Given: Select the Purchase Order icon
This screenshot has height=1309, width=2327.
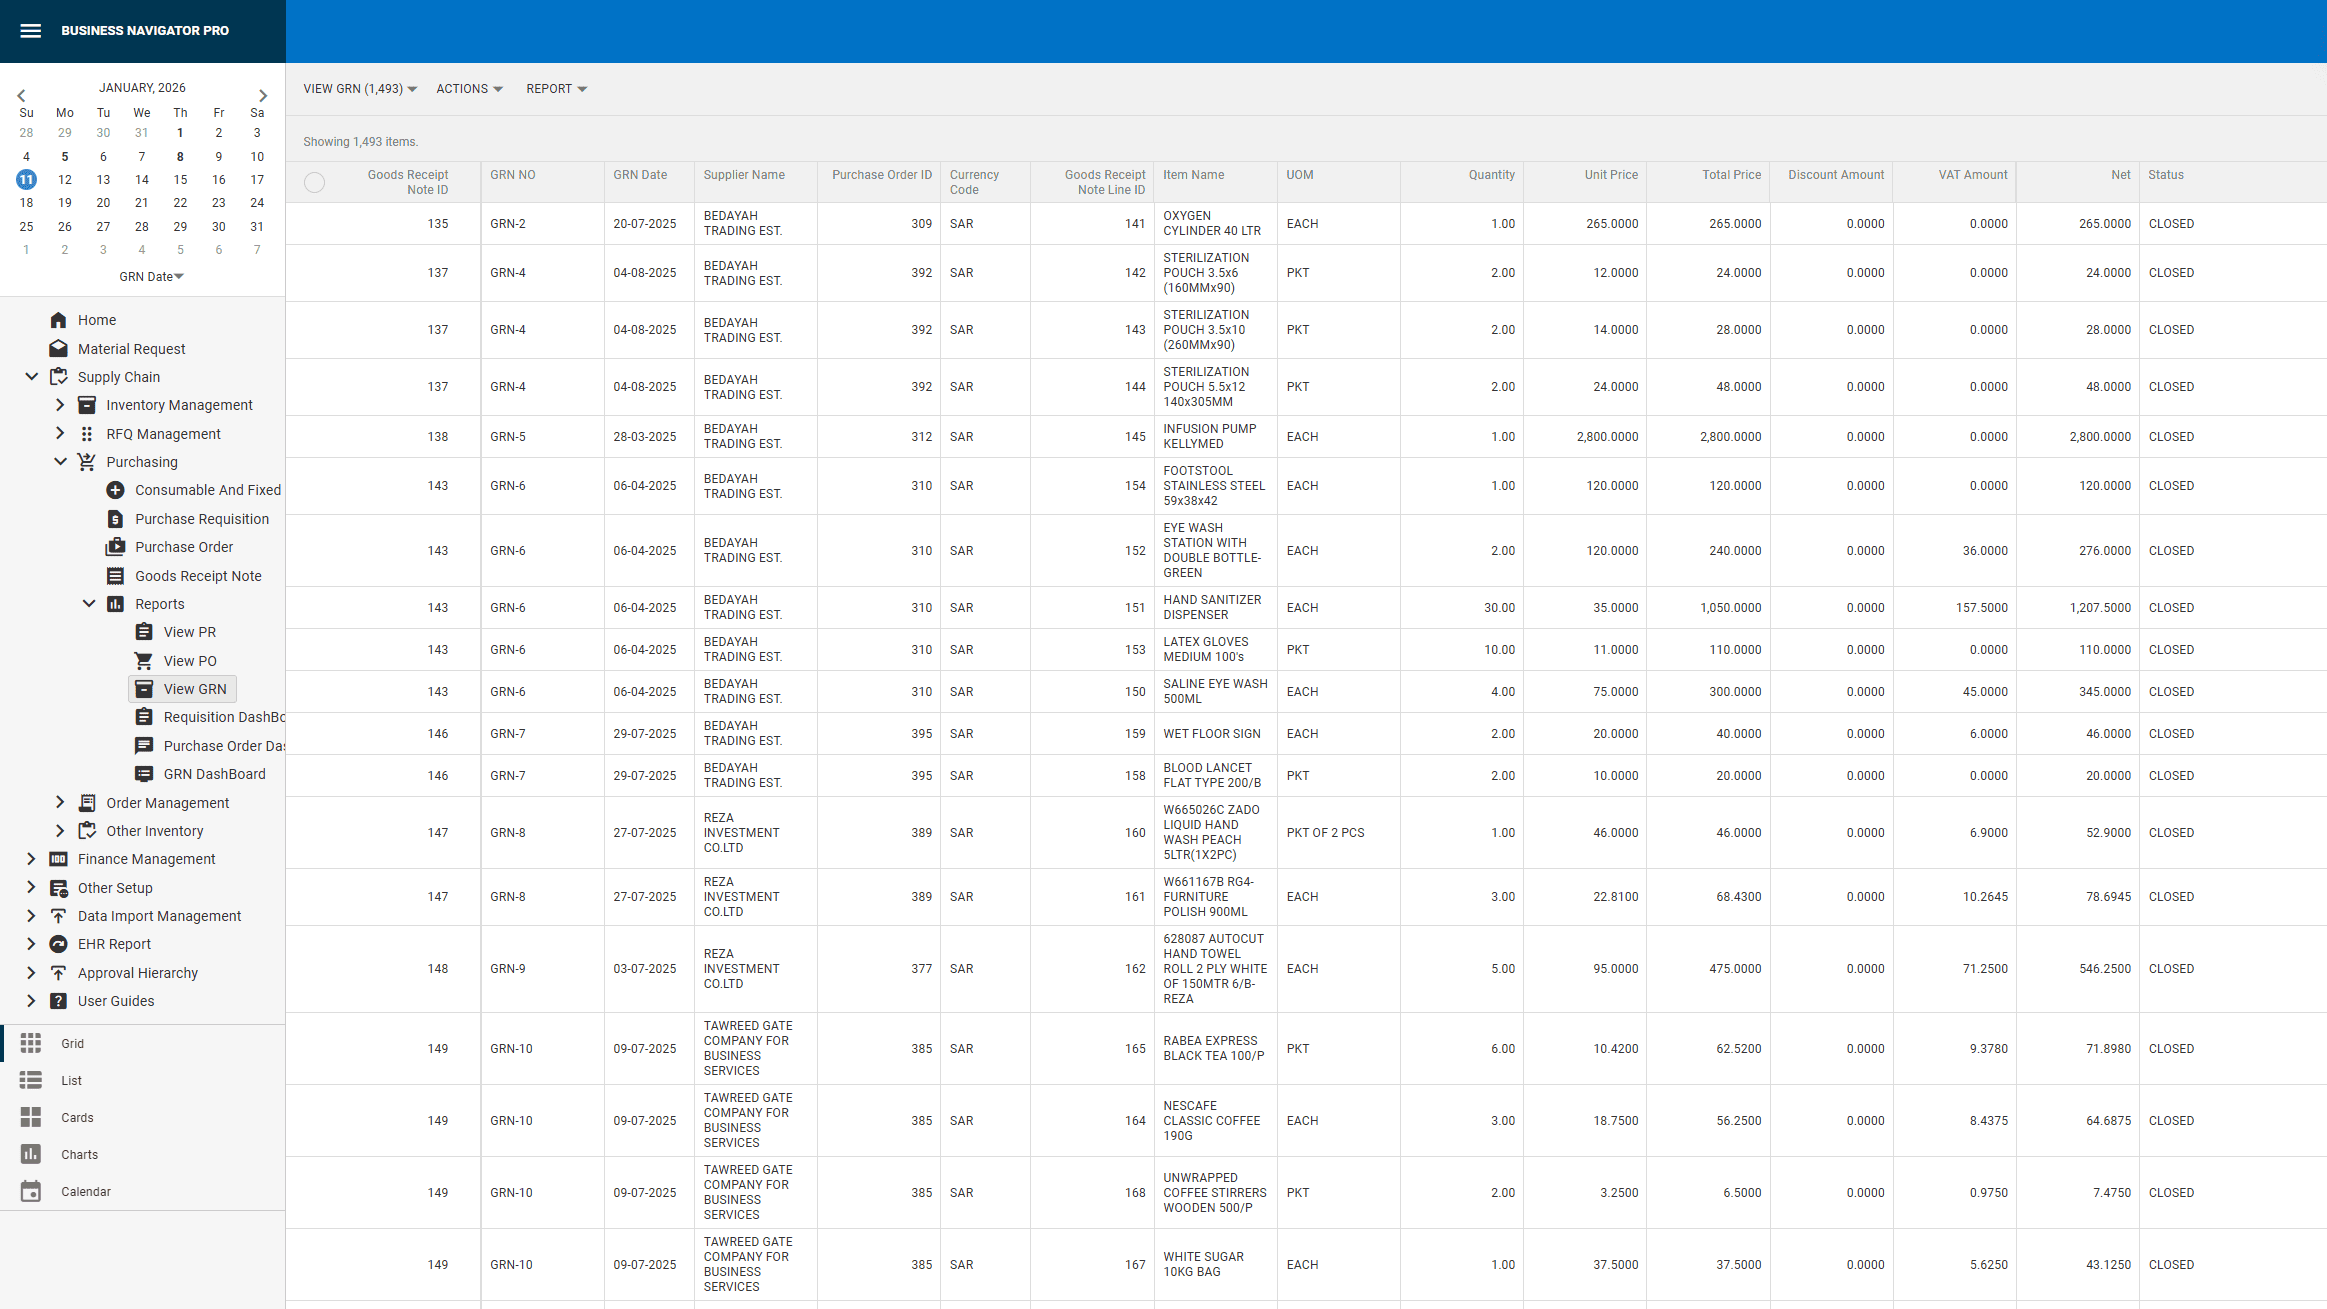Looking at the screenshot, I should 114,547.
